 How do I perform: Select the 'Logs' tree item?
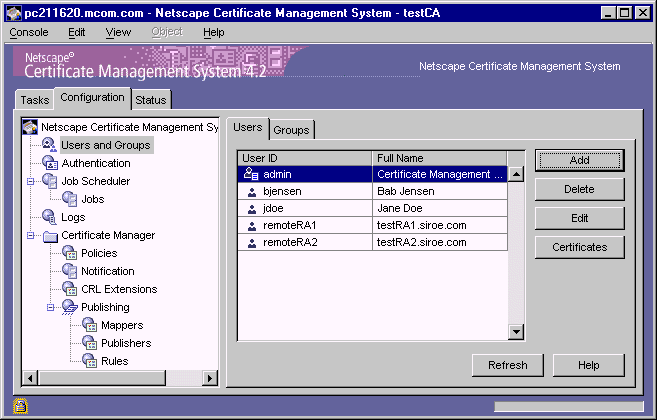(73, 217)
